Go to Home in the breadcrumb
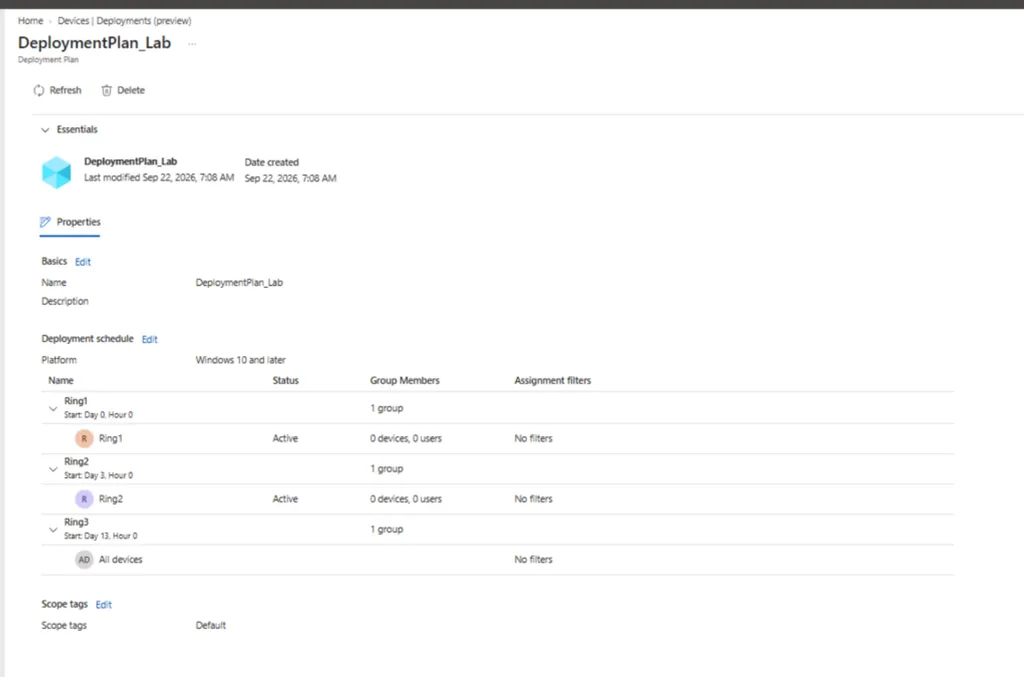This screenshot has width=1024, height=677. 31,21
